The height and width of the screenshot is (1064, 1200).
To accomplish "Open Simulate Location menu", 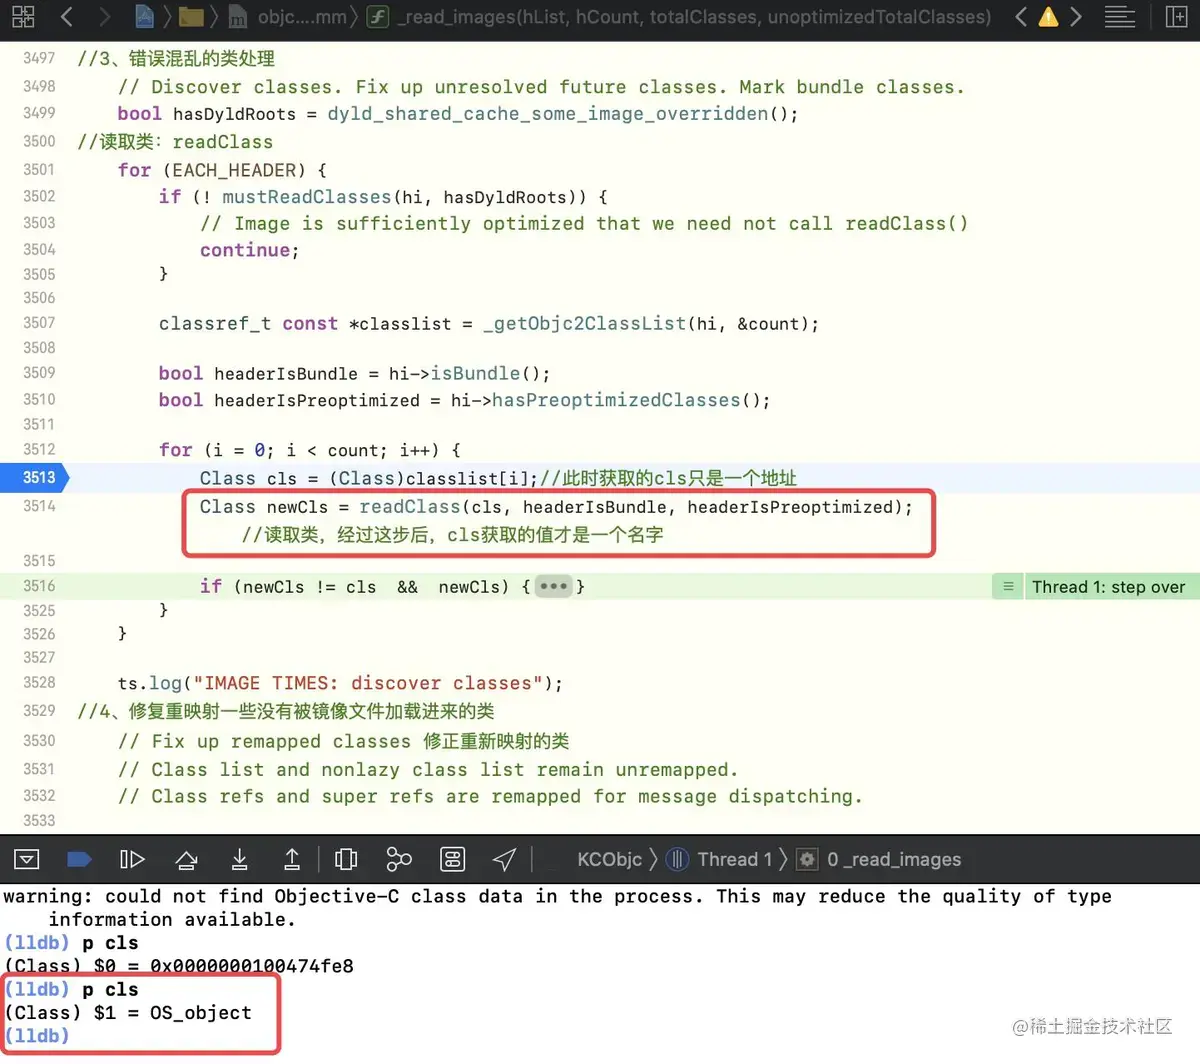I will tap(505, 859).
